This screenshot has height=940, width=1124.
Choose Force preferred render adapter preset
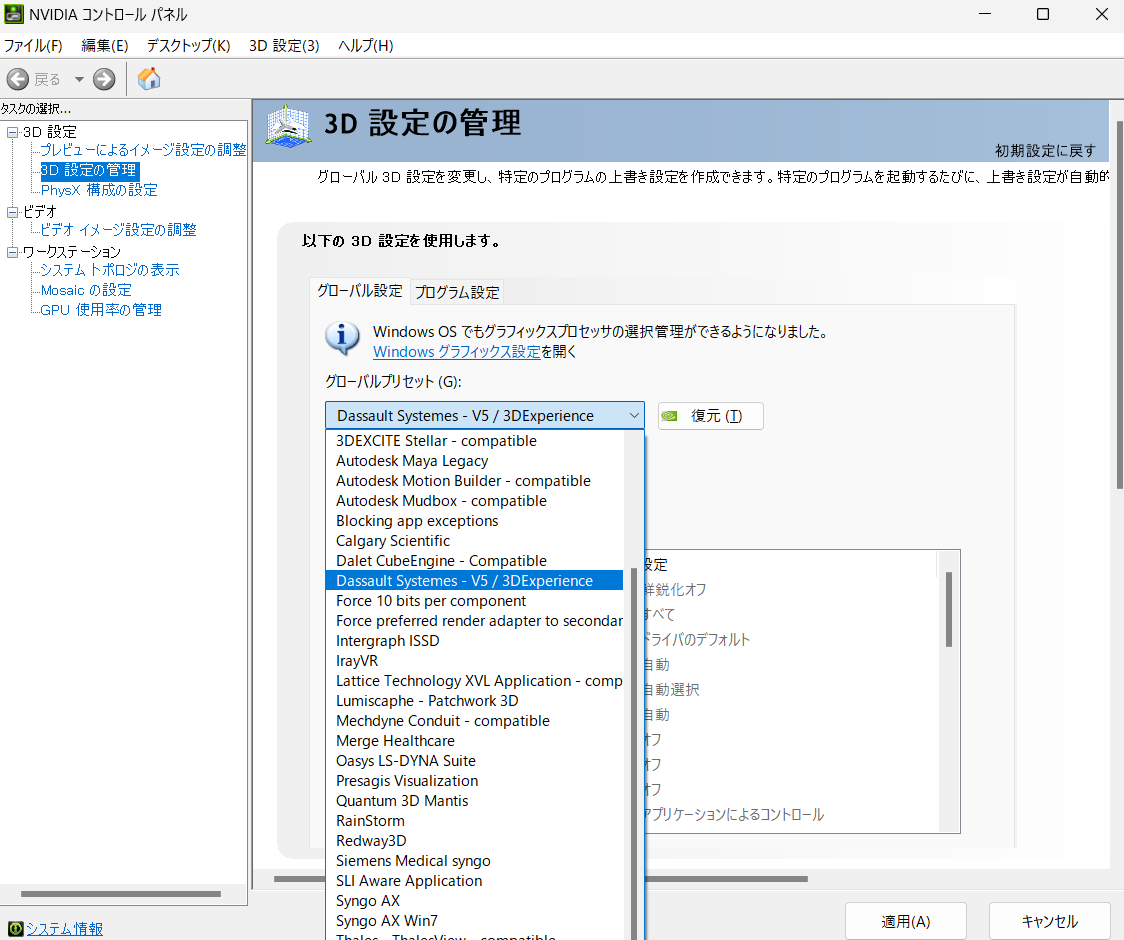coord(475,621)
